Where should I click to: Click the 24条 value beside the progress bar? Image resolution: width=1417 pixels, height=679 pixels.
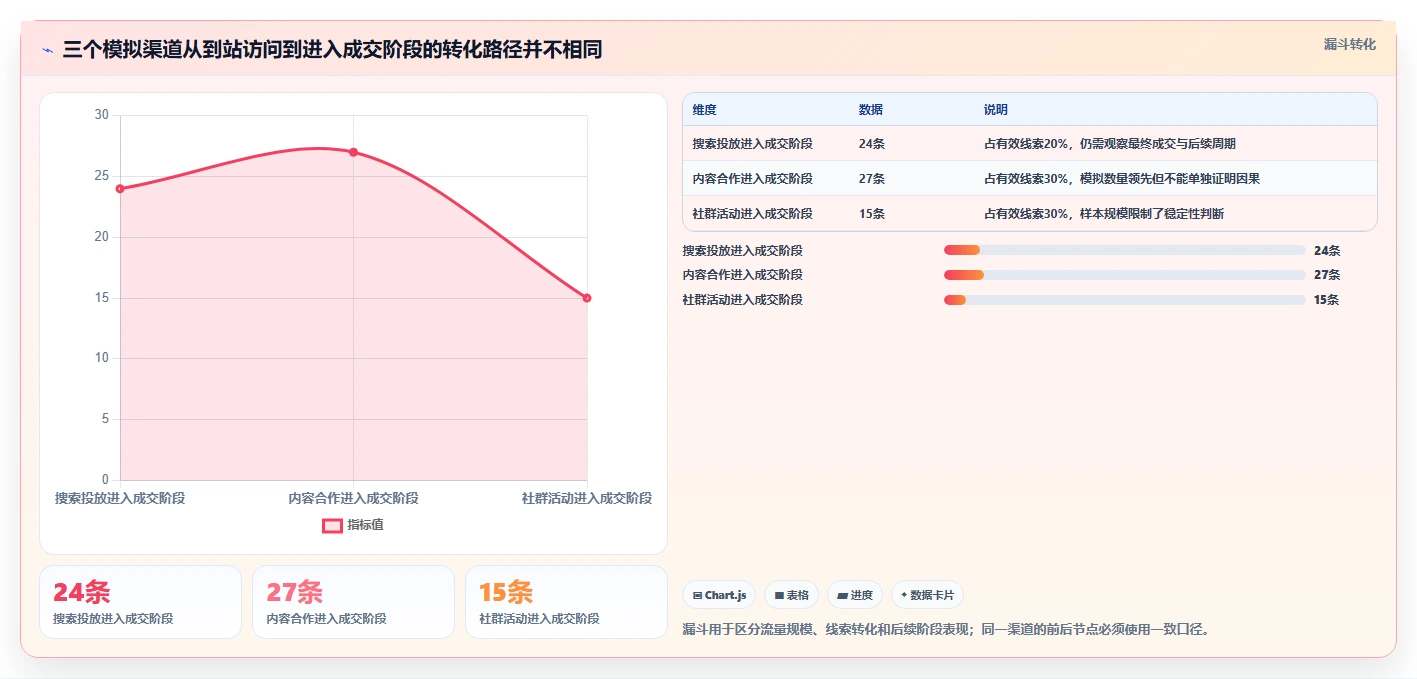[x=1327, y=251]
